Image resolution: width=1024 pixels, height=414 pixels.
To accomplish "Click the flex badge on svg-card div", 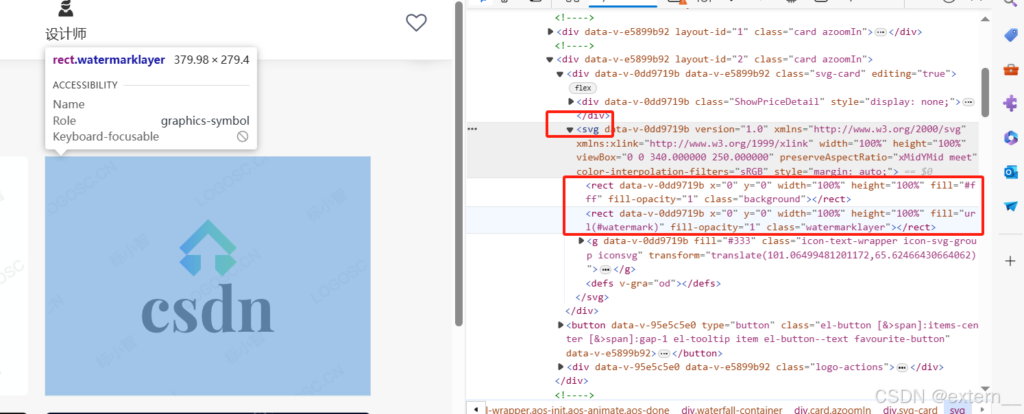I will [x=582, y=88].
